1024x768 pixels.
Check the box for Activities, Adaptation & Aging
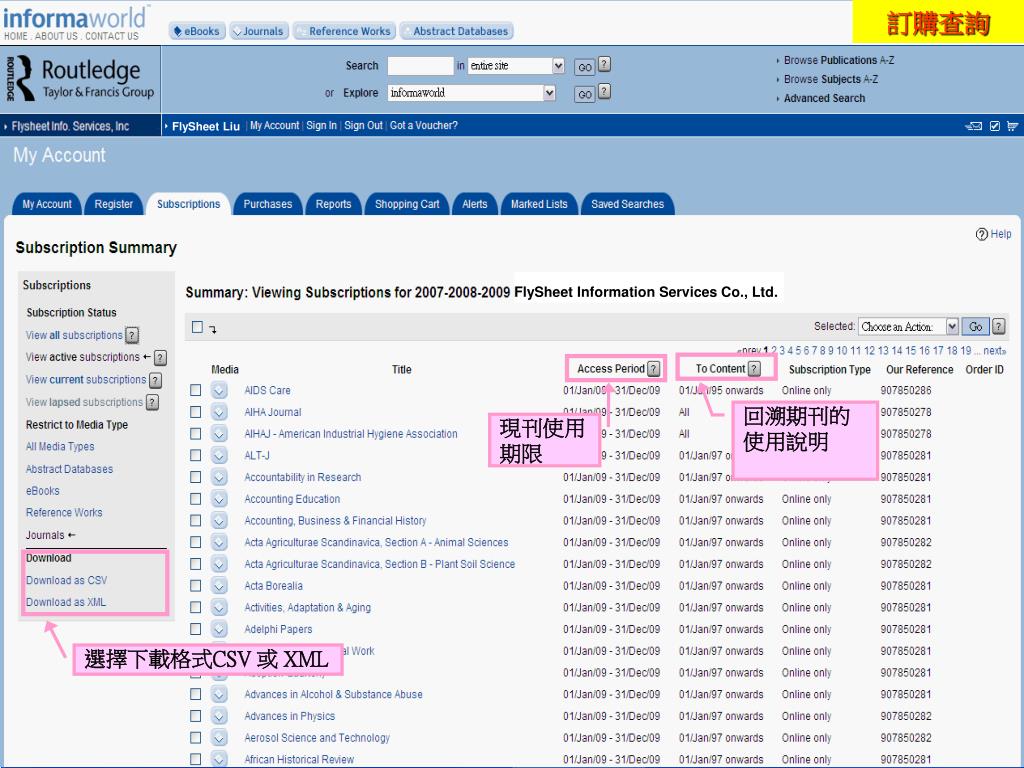pyautogui.click(x=195, y=607)
